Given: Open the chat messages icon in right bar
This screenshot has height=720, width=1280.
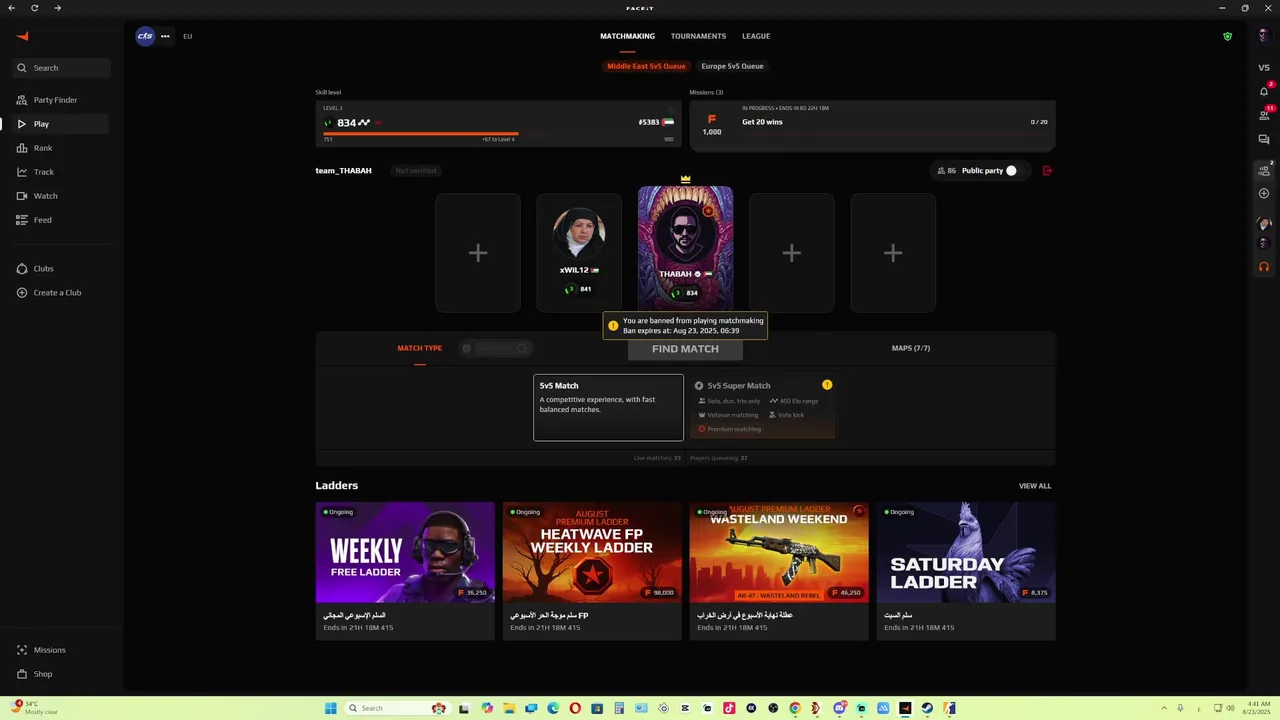Looking at the screenshot, I should pos(1264,139).
